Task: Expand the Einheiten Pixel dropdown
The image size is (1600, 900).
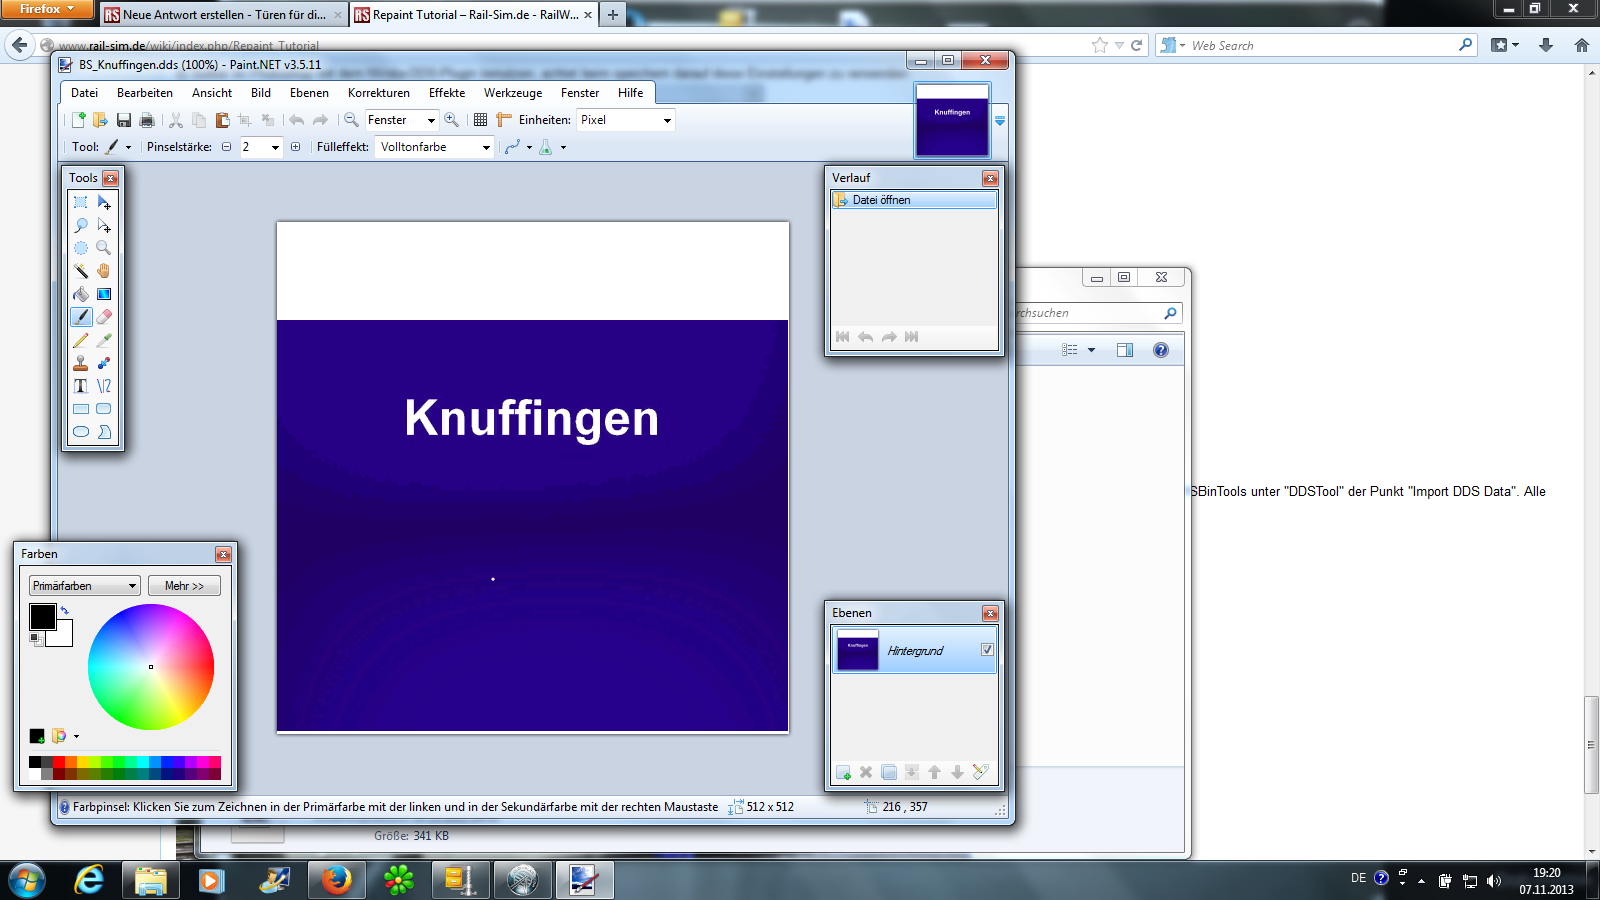Action: pyautogui.click(x=626, y=120)
